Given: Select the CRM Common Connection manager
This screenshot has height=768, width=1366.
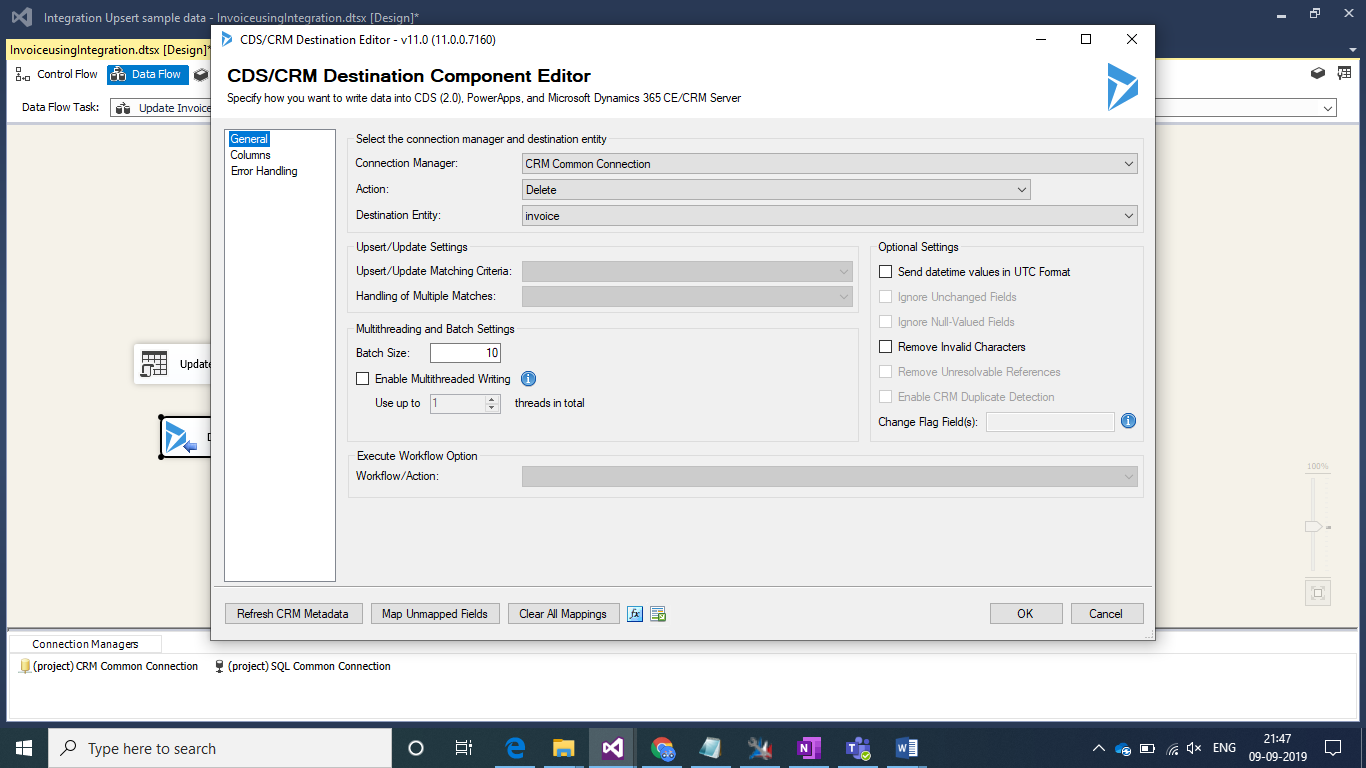Looking at the screenshot, I should (x=109, y=666).
